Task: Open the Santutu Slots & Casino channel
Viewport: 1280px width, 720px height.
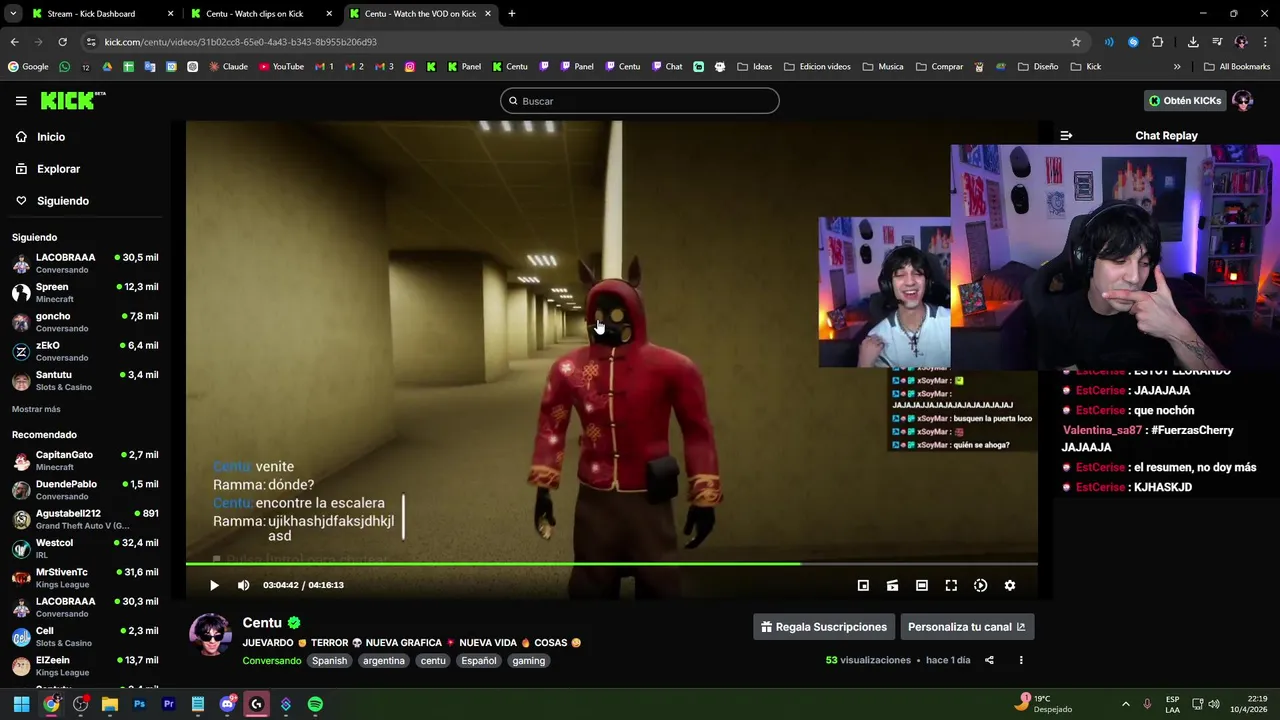Action: tap(85, 380)
